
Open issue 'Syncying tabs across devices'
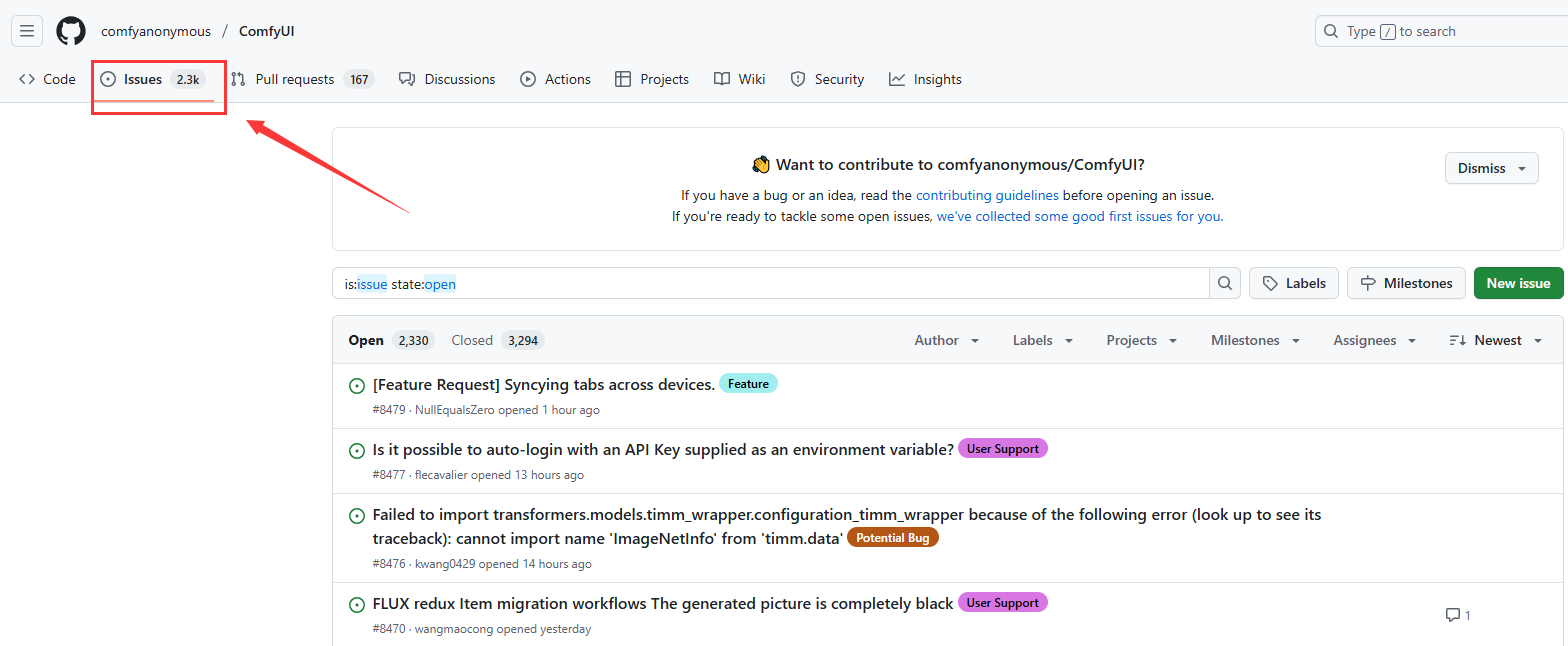[x=543, y=384]
